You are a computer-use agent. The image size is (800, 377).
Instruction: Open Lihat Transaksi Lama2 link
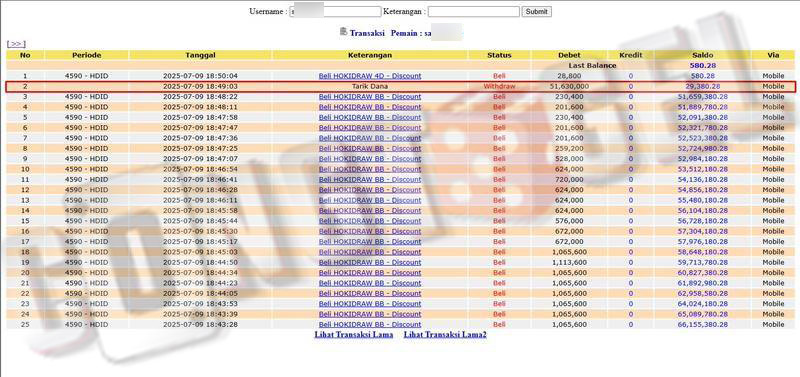445,335
